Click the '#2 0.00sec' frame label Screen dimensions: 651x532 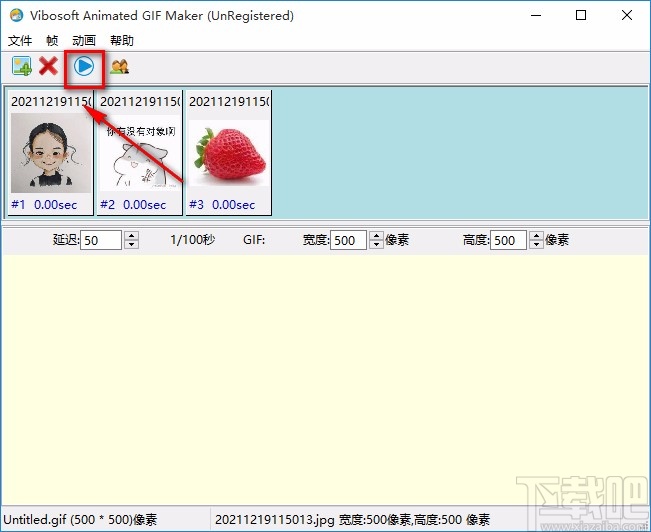[x=133, y=204]
